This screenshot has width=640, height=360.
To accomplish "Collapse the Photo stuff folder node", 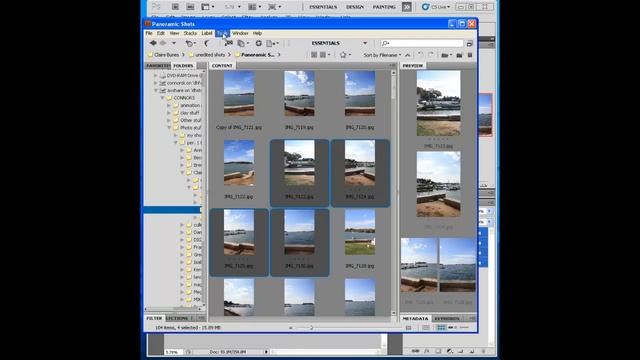I will [169, 128].
